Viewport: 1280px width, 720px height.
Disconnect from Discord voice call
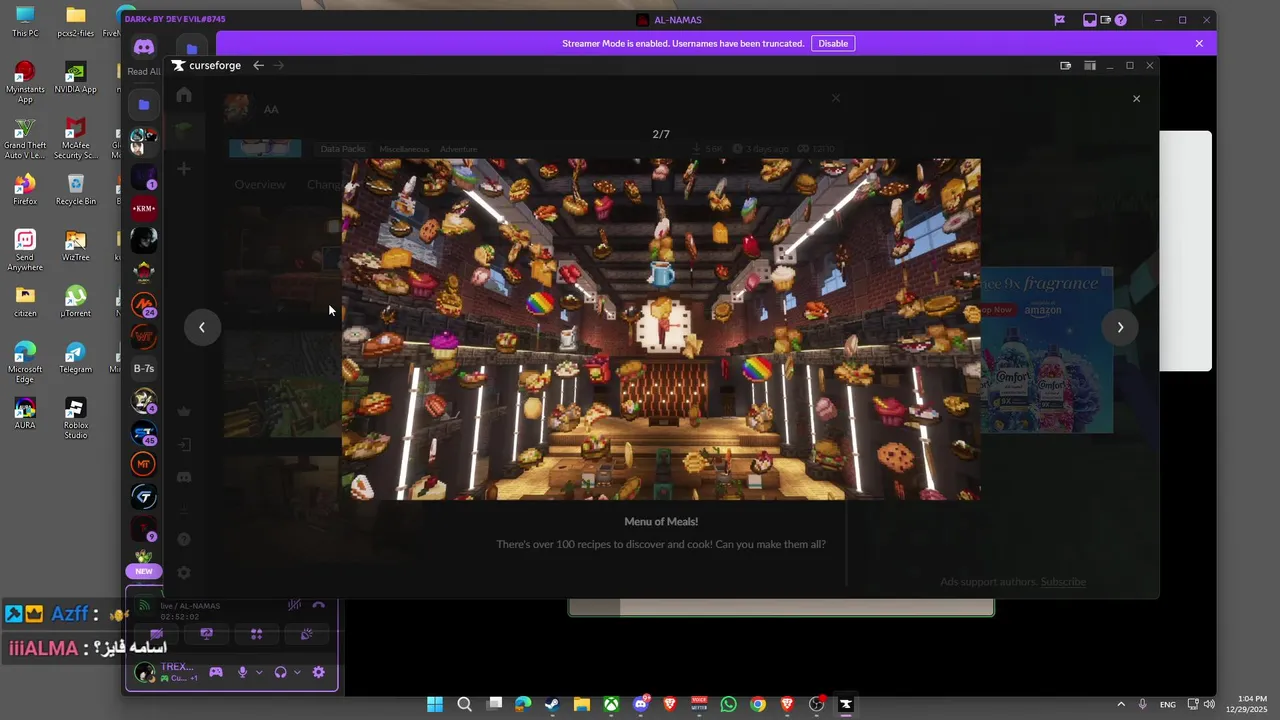(318, 606)
